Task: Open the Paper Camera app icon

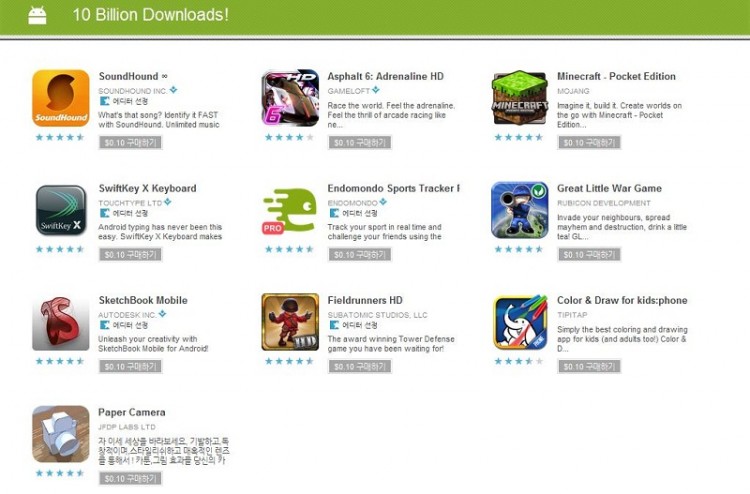Action: (x=61, y=434)
